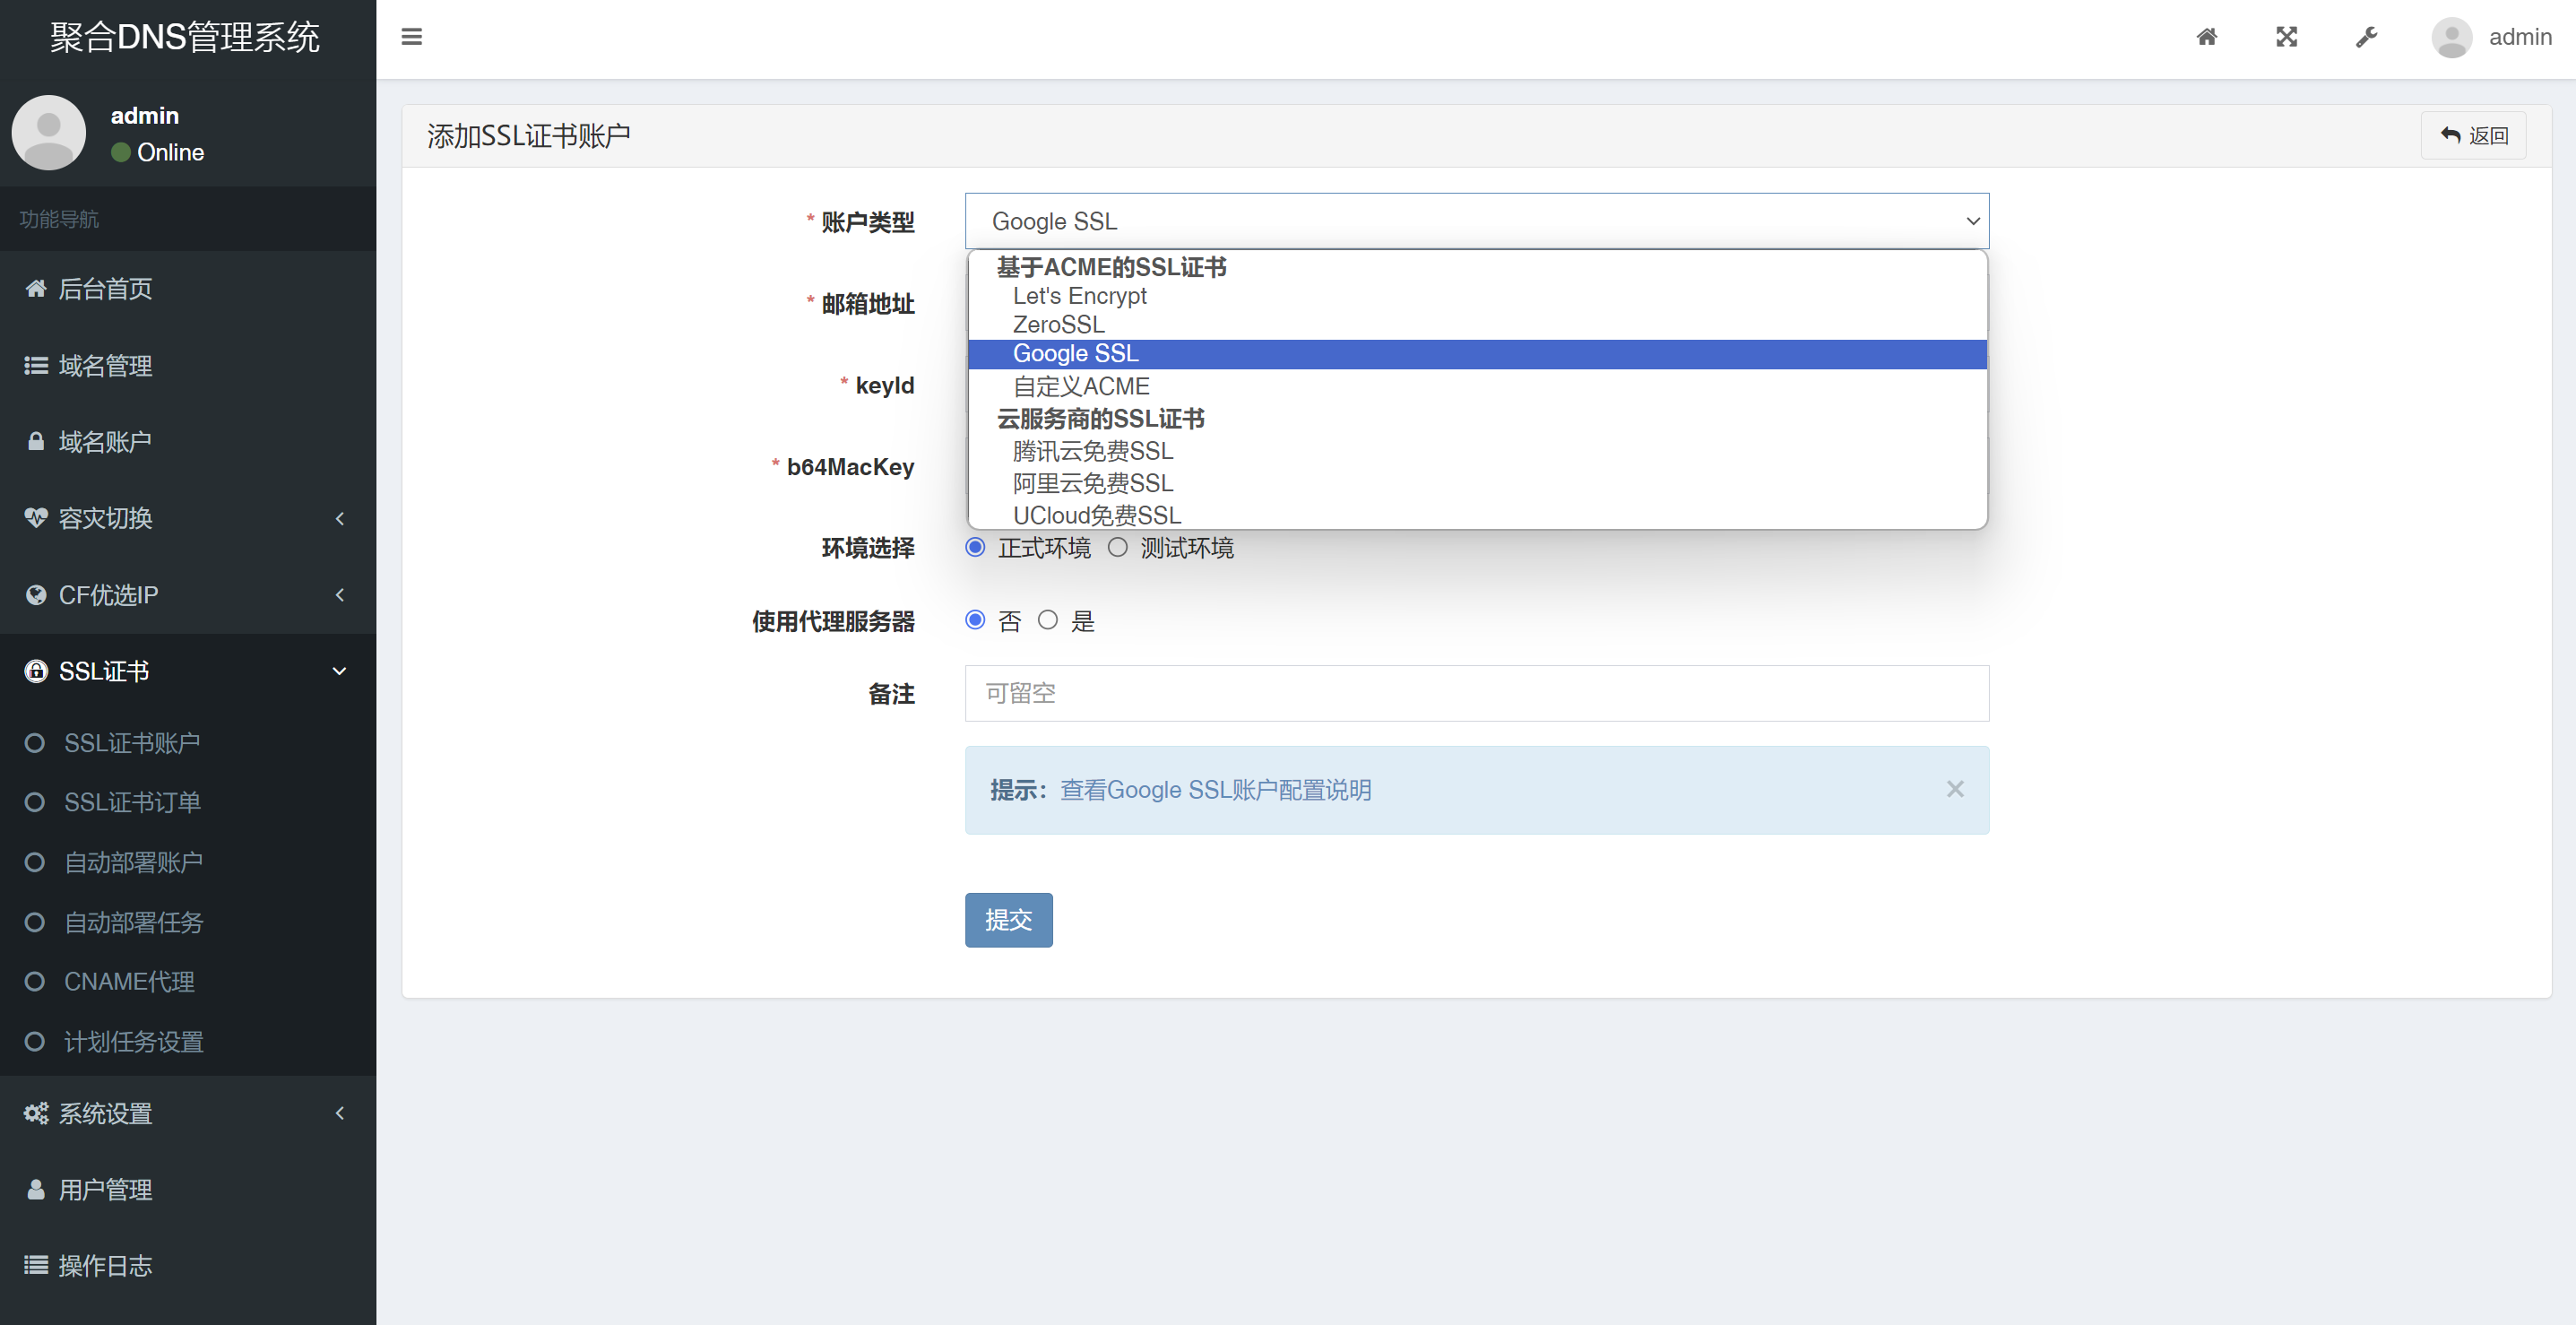
Task: Select 腾讯云免费SSL option
Action: pyautogui.click(x=1096, y=451)
